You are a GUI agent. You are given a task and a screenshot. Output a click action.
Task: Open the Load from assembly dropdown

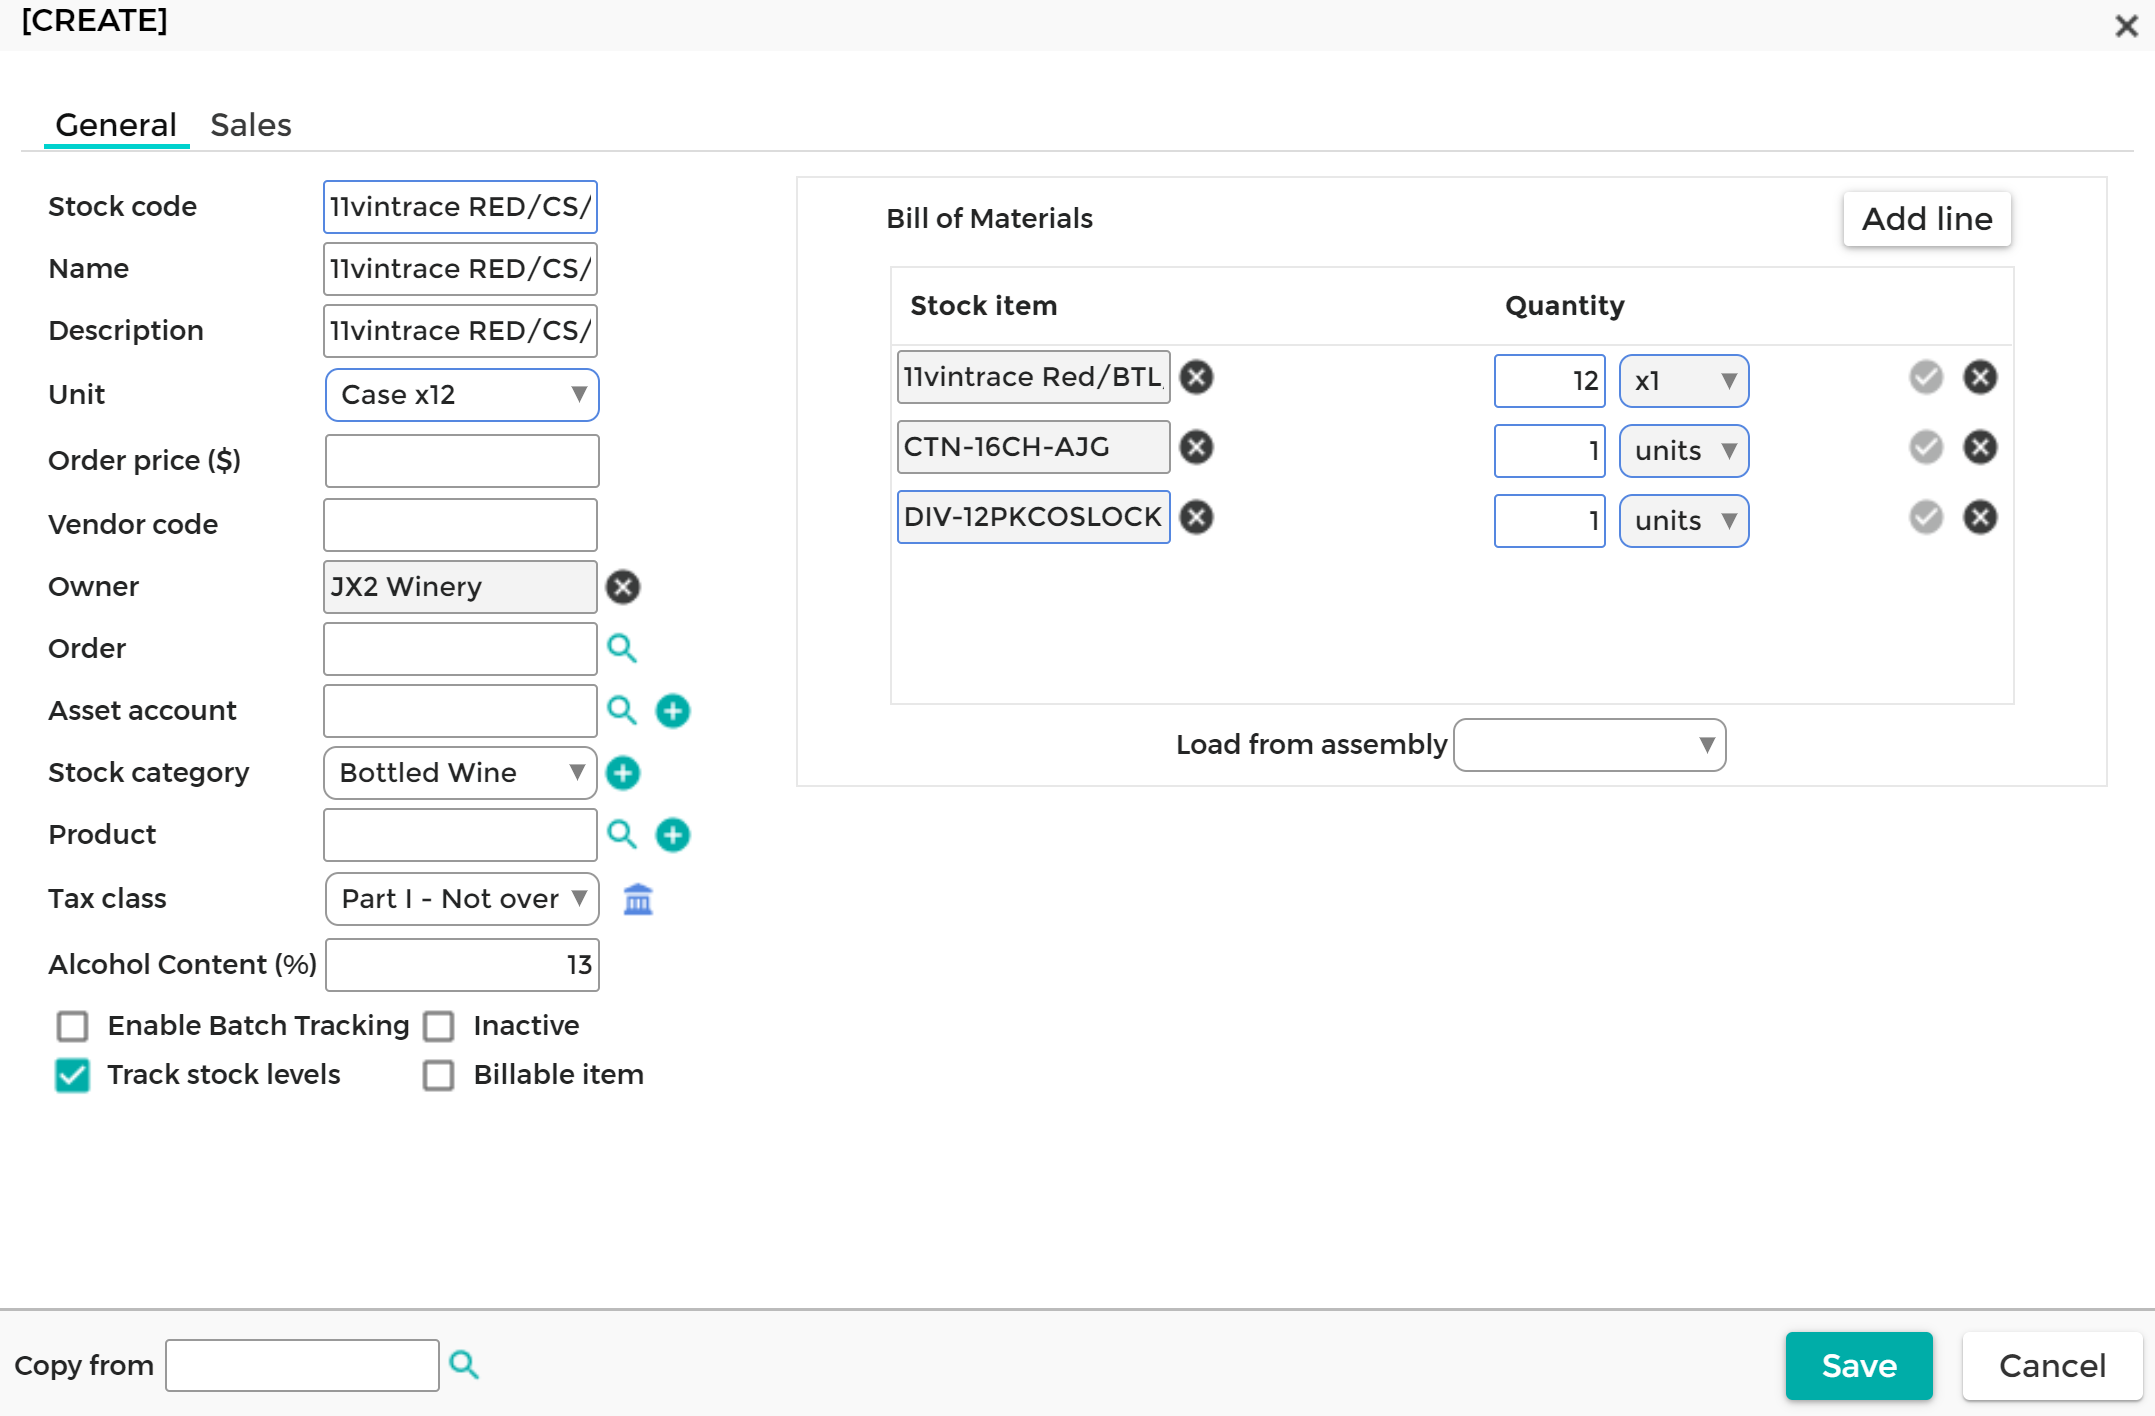[x=1589, y=745]
